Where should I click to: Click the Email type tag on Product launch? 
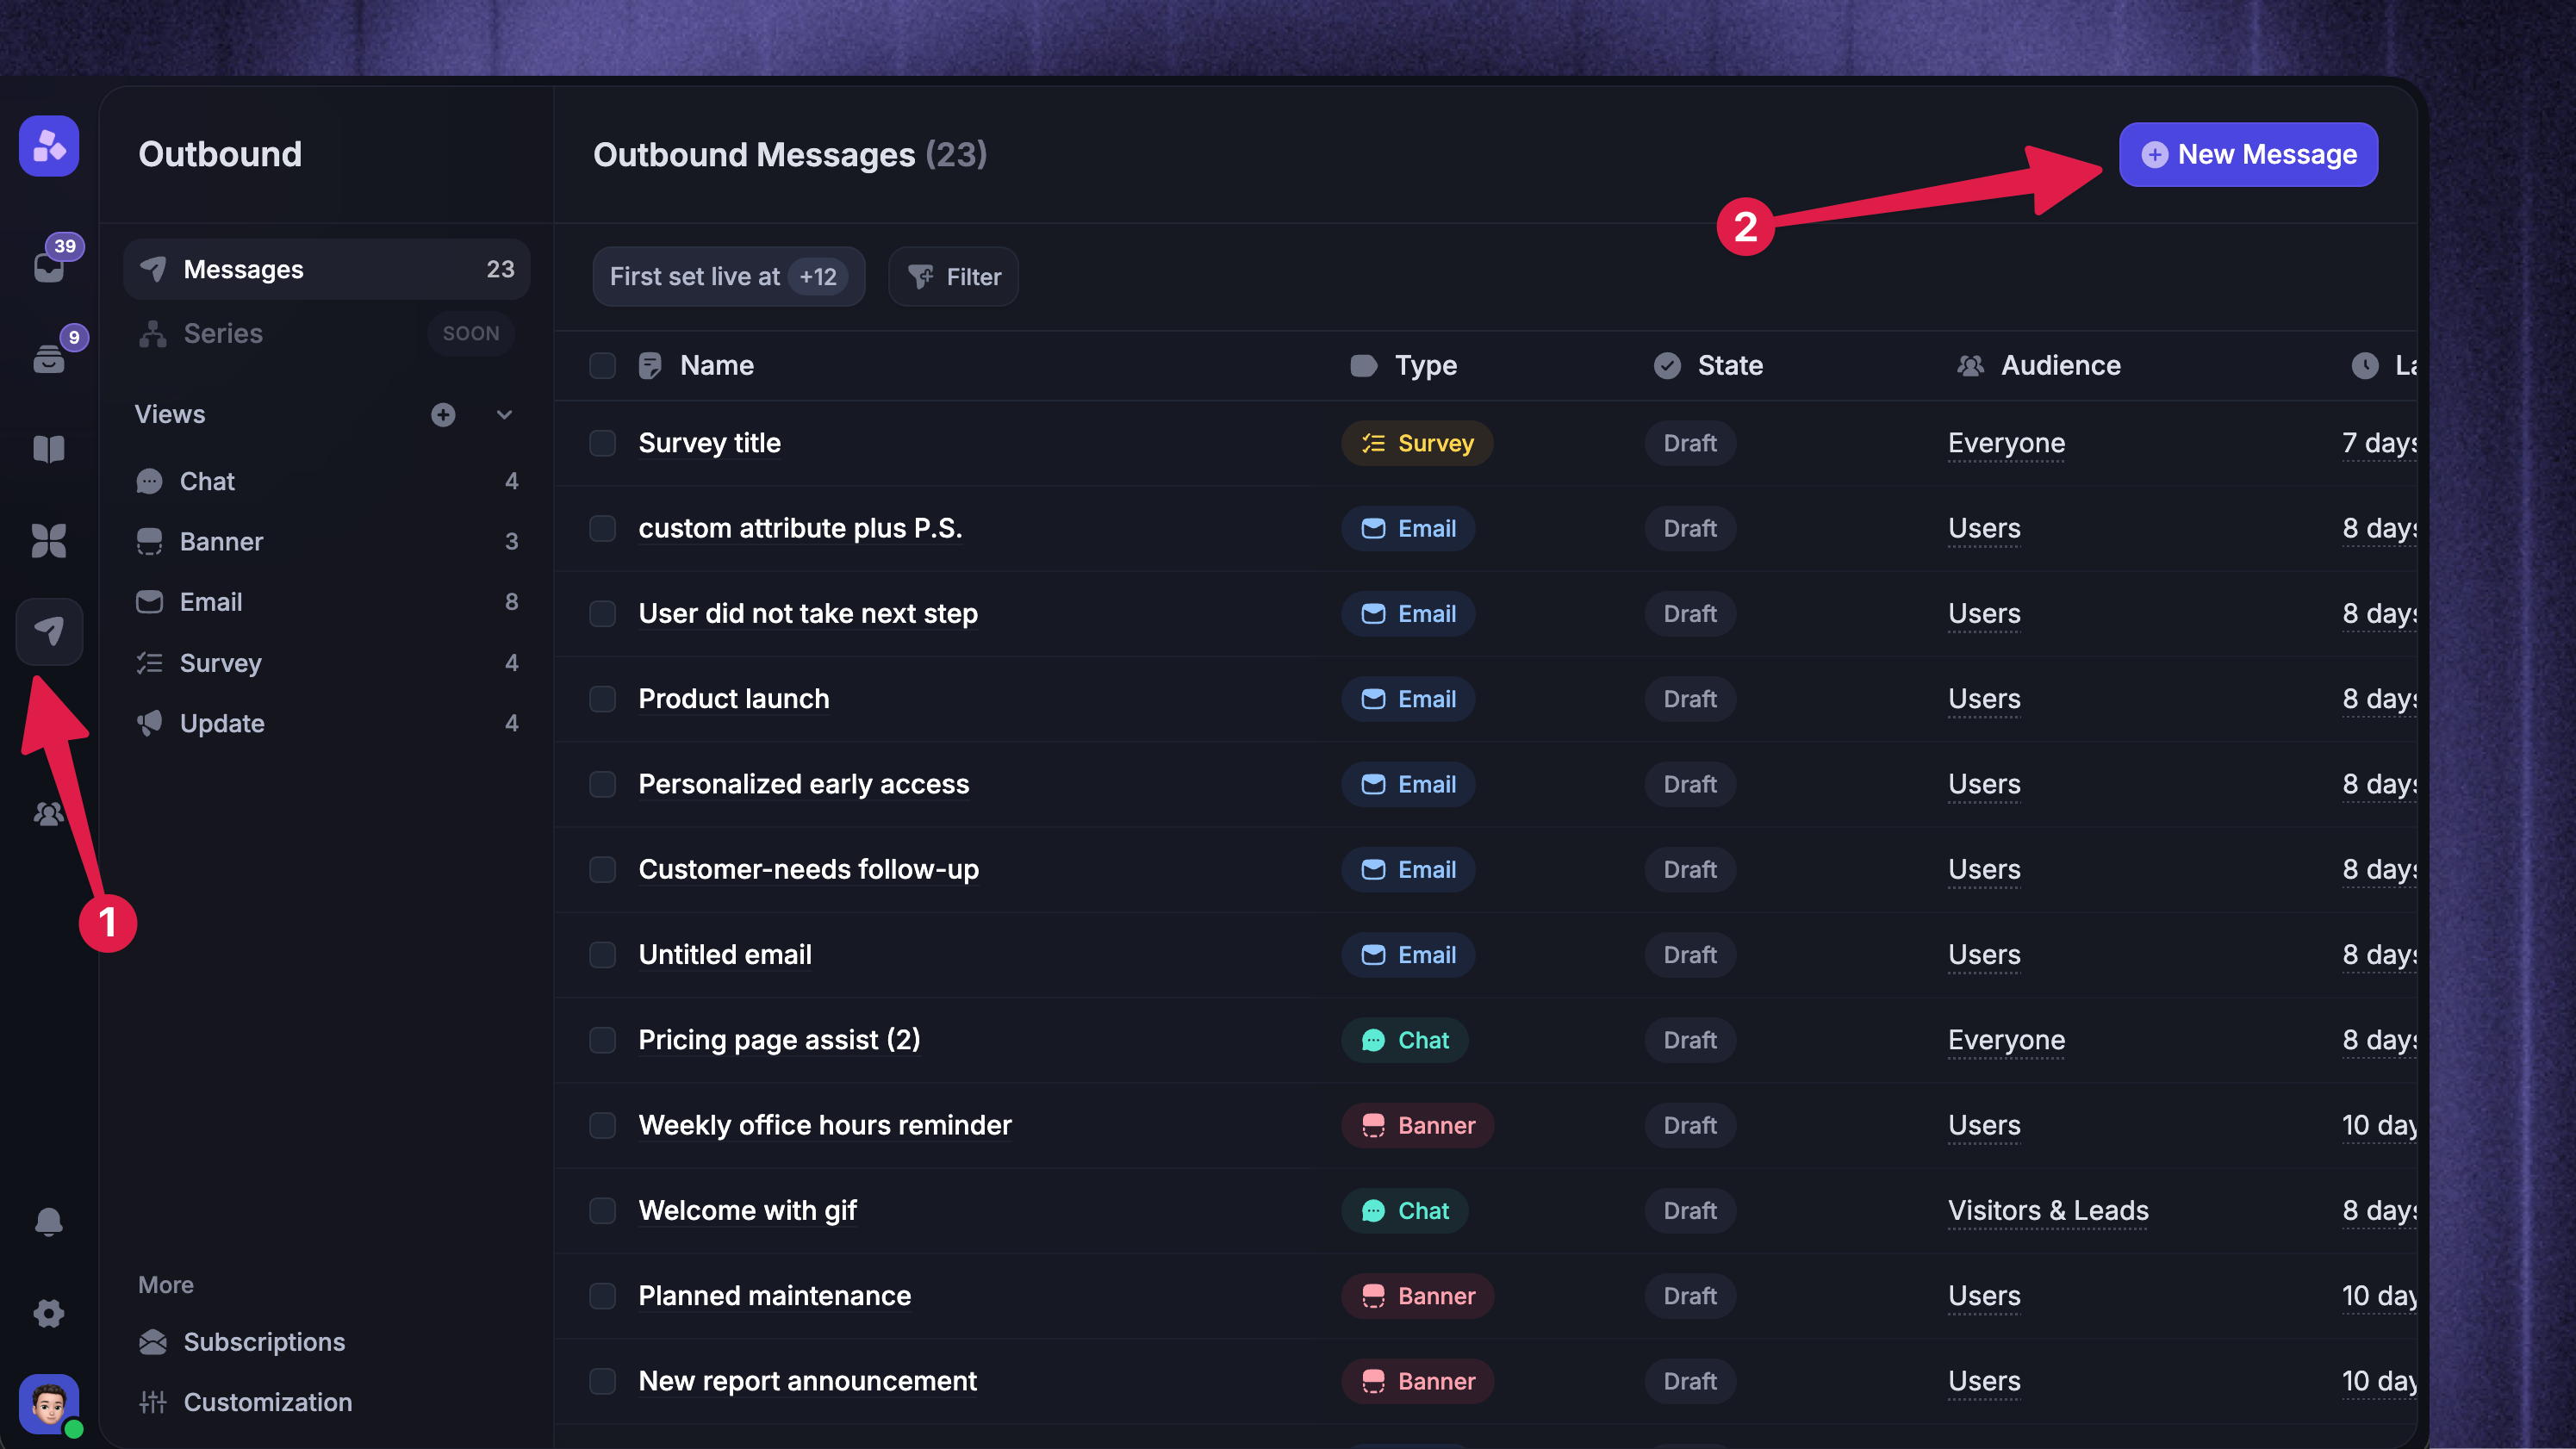(x=1408, y=698)
